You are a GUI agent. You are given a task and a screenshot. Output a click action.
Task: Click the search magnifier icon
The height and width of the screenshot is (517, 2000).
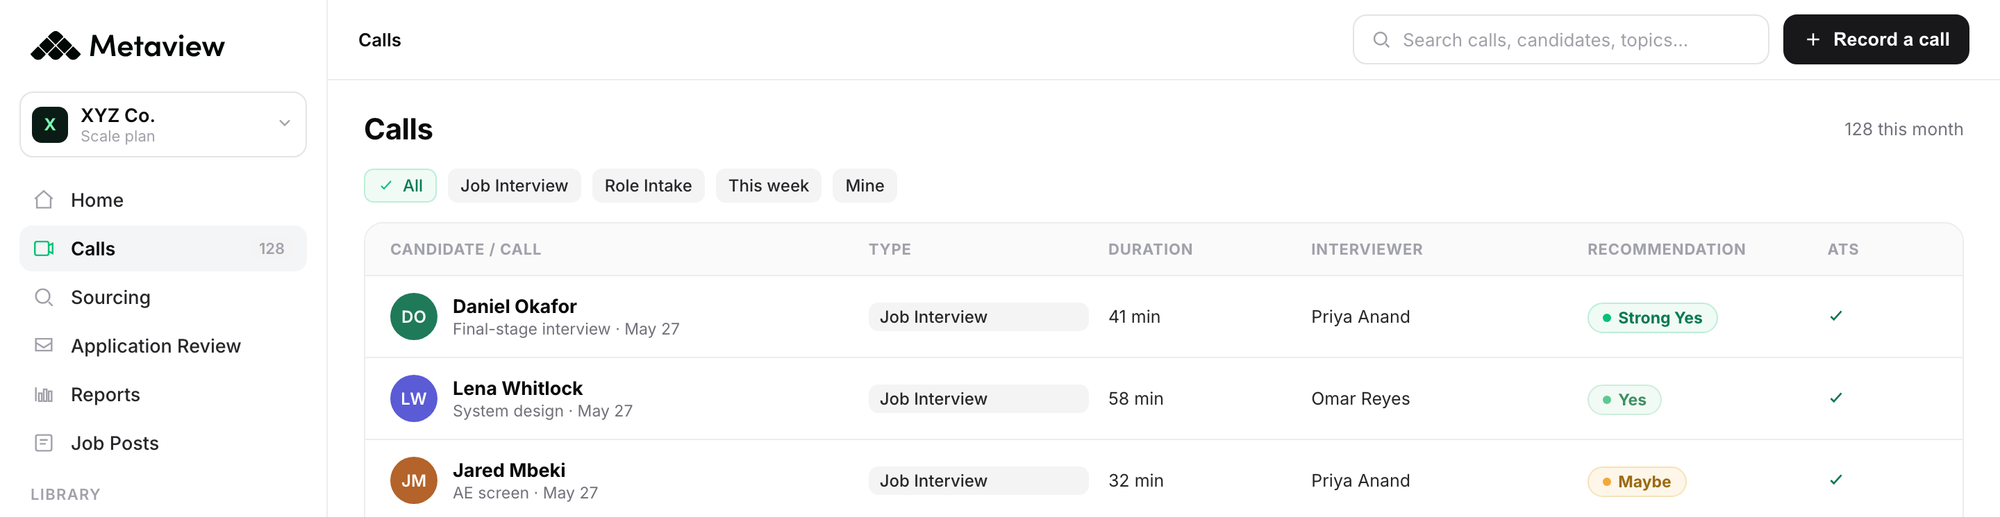1381,40
